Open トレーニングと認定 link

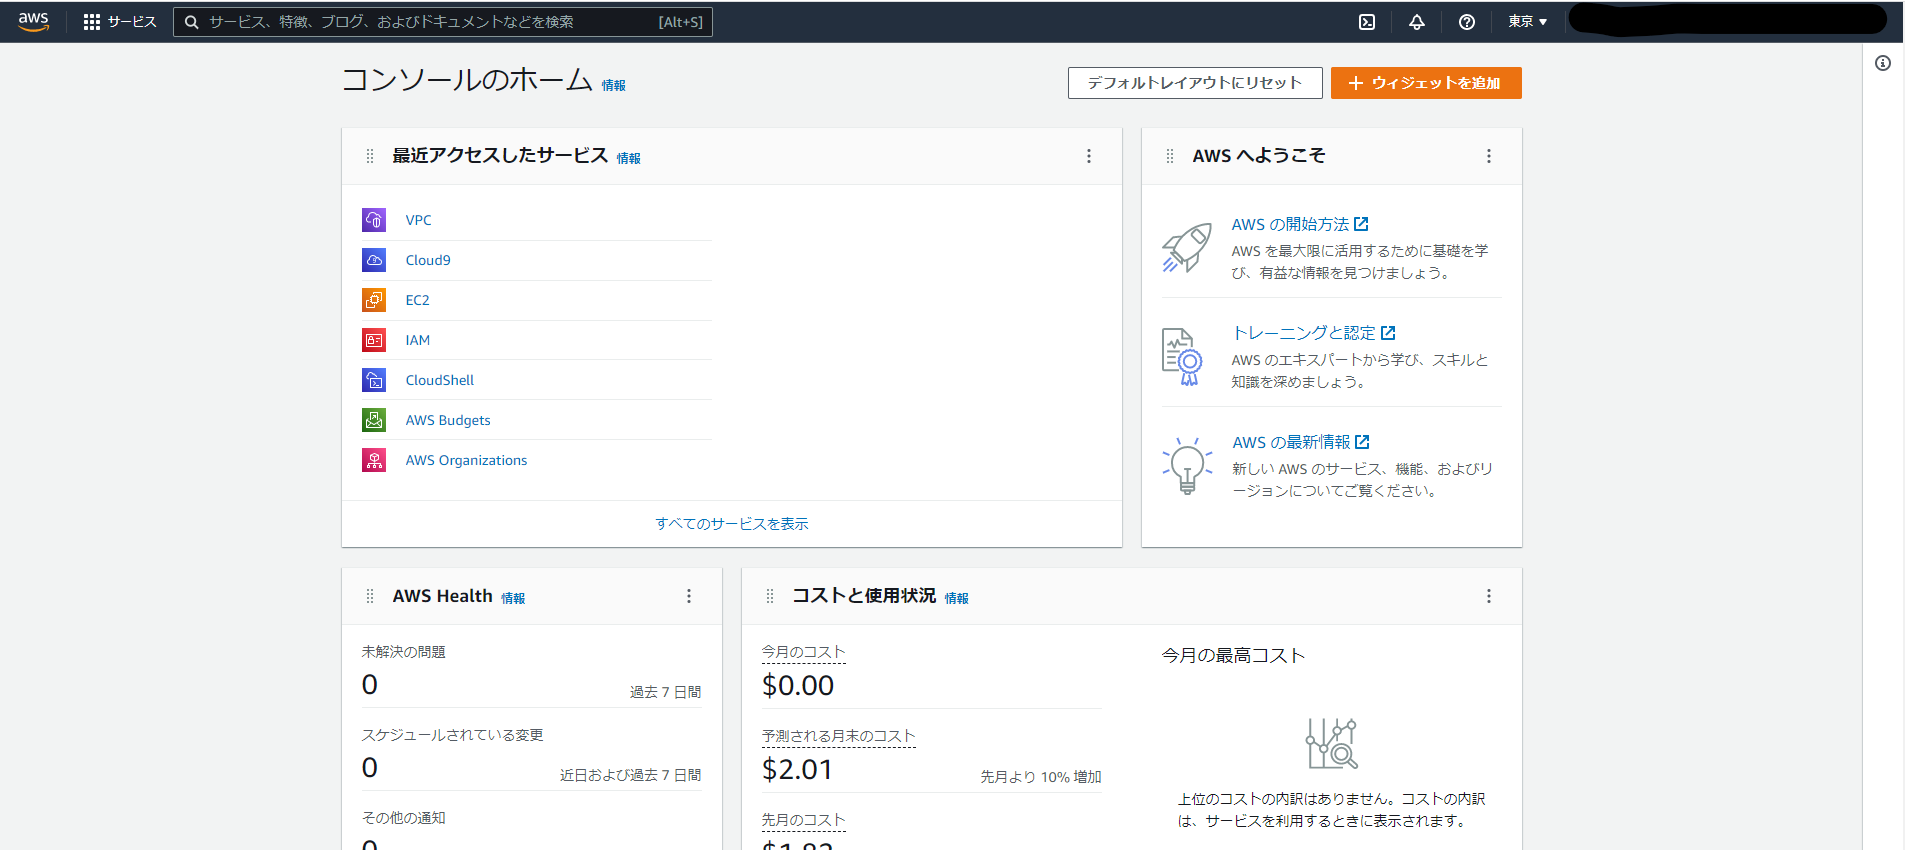1314,333
